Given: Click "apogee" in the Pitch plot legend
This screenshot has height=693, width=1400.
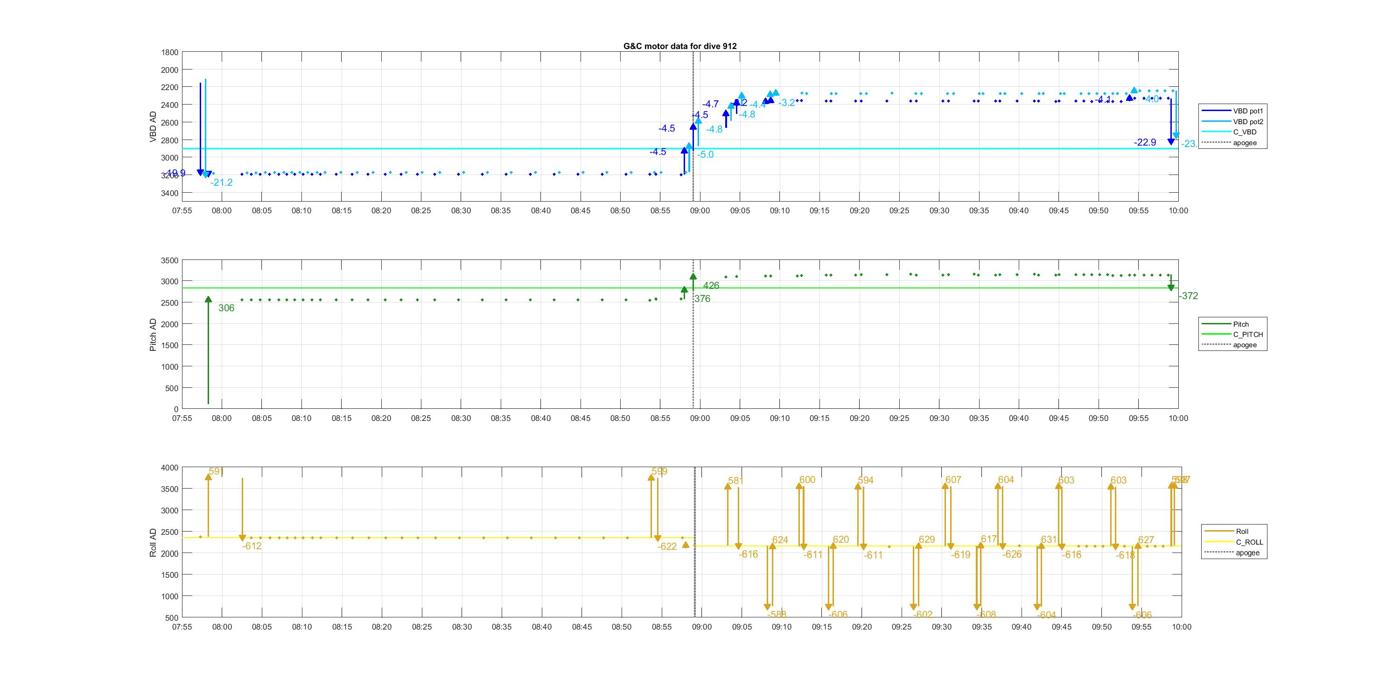Looking at the screenshot, I should [1231, 345].
